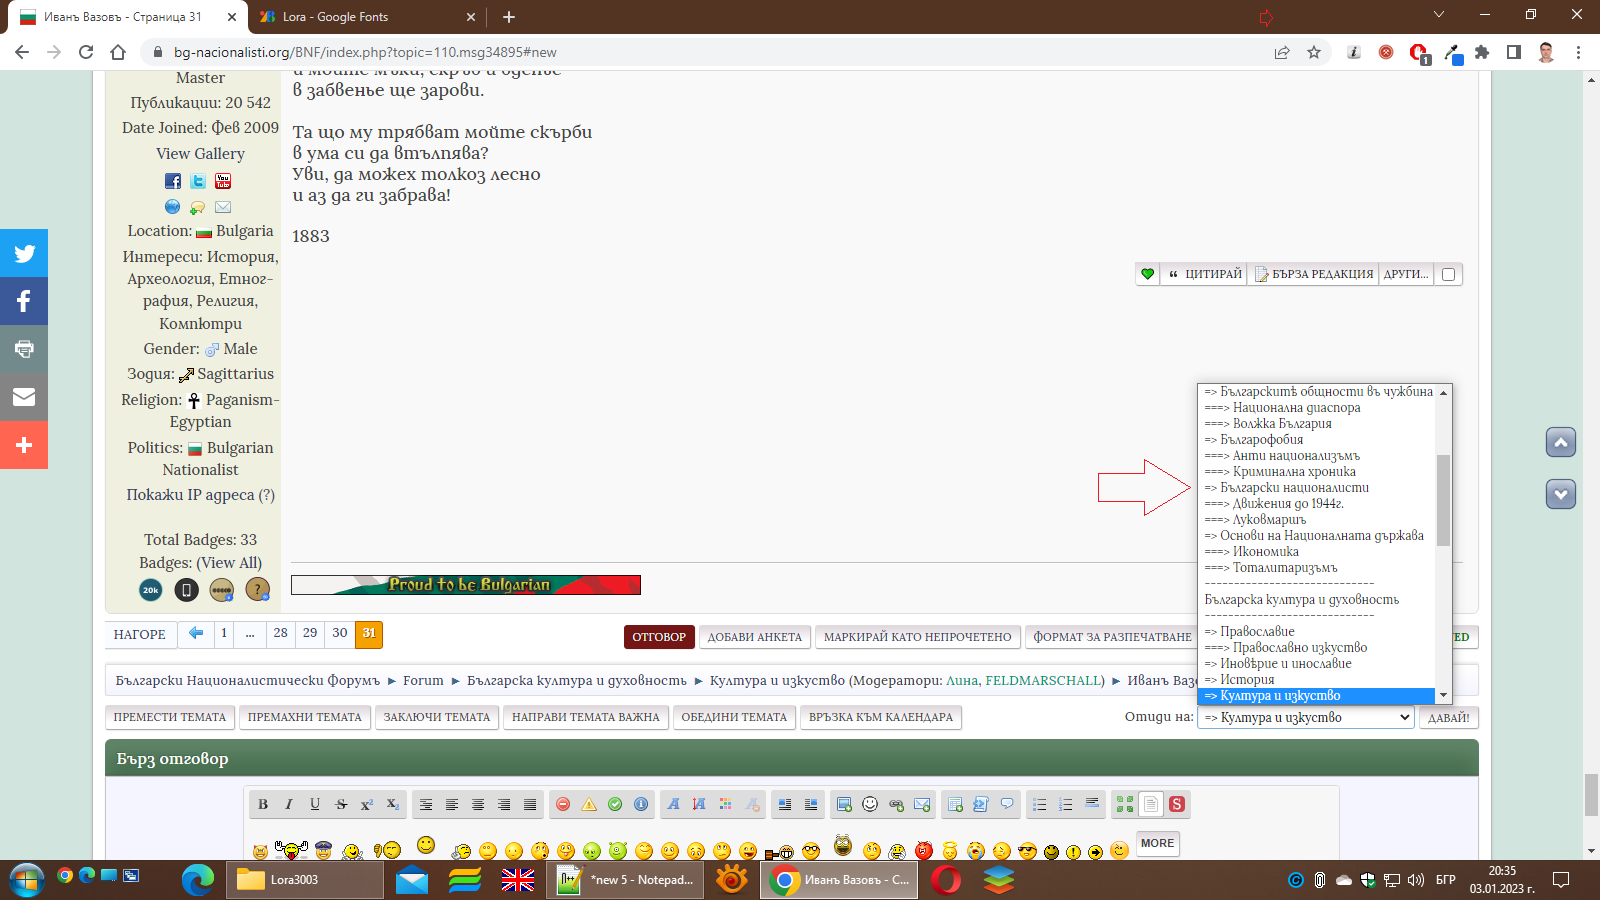Click the 20k posts badge
The height and width of the screenshot is (900, 1600).
(150, 590)
